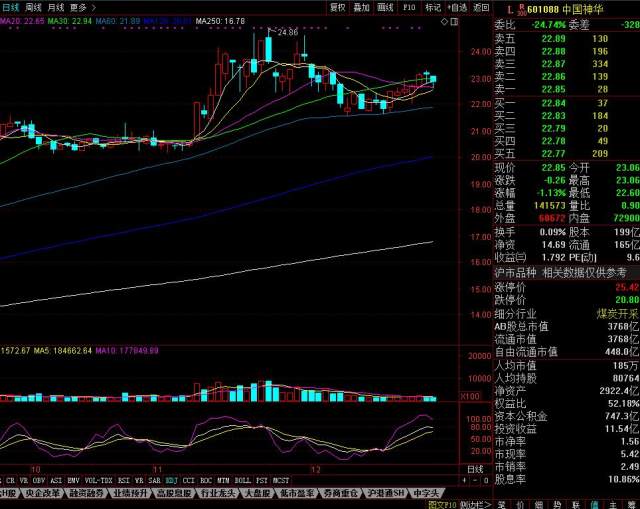
Task: Open the 高股息股 sector tab
Action: tap(174, 493)
